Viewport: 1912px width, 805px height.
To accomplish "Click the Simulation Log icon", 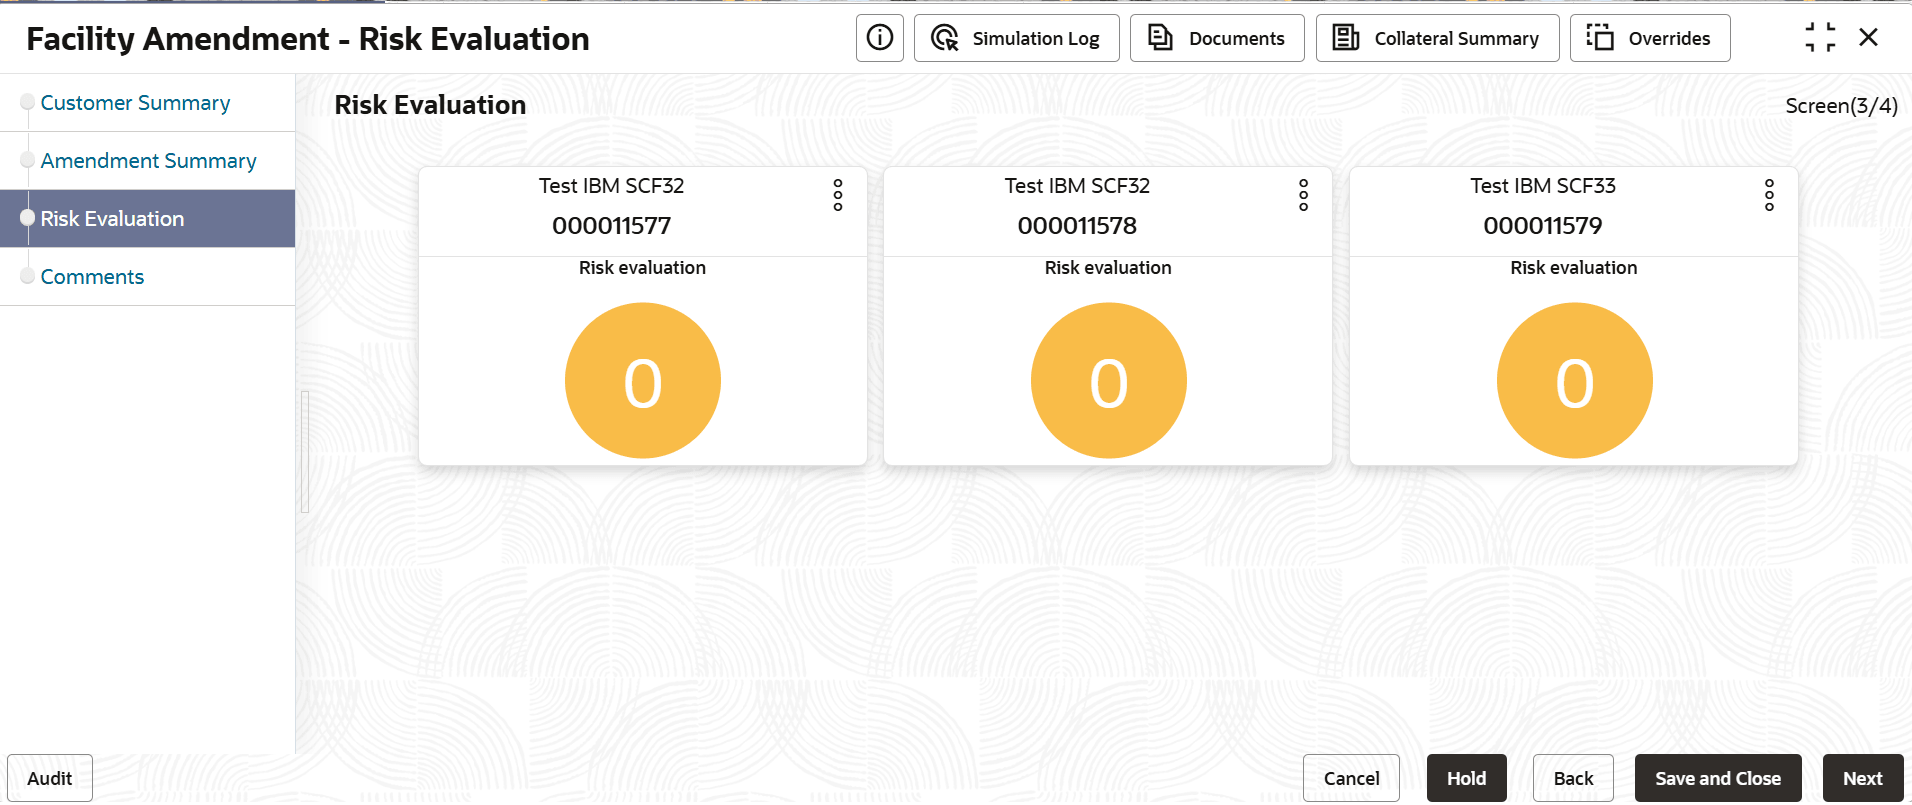I will click(945, 38).
